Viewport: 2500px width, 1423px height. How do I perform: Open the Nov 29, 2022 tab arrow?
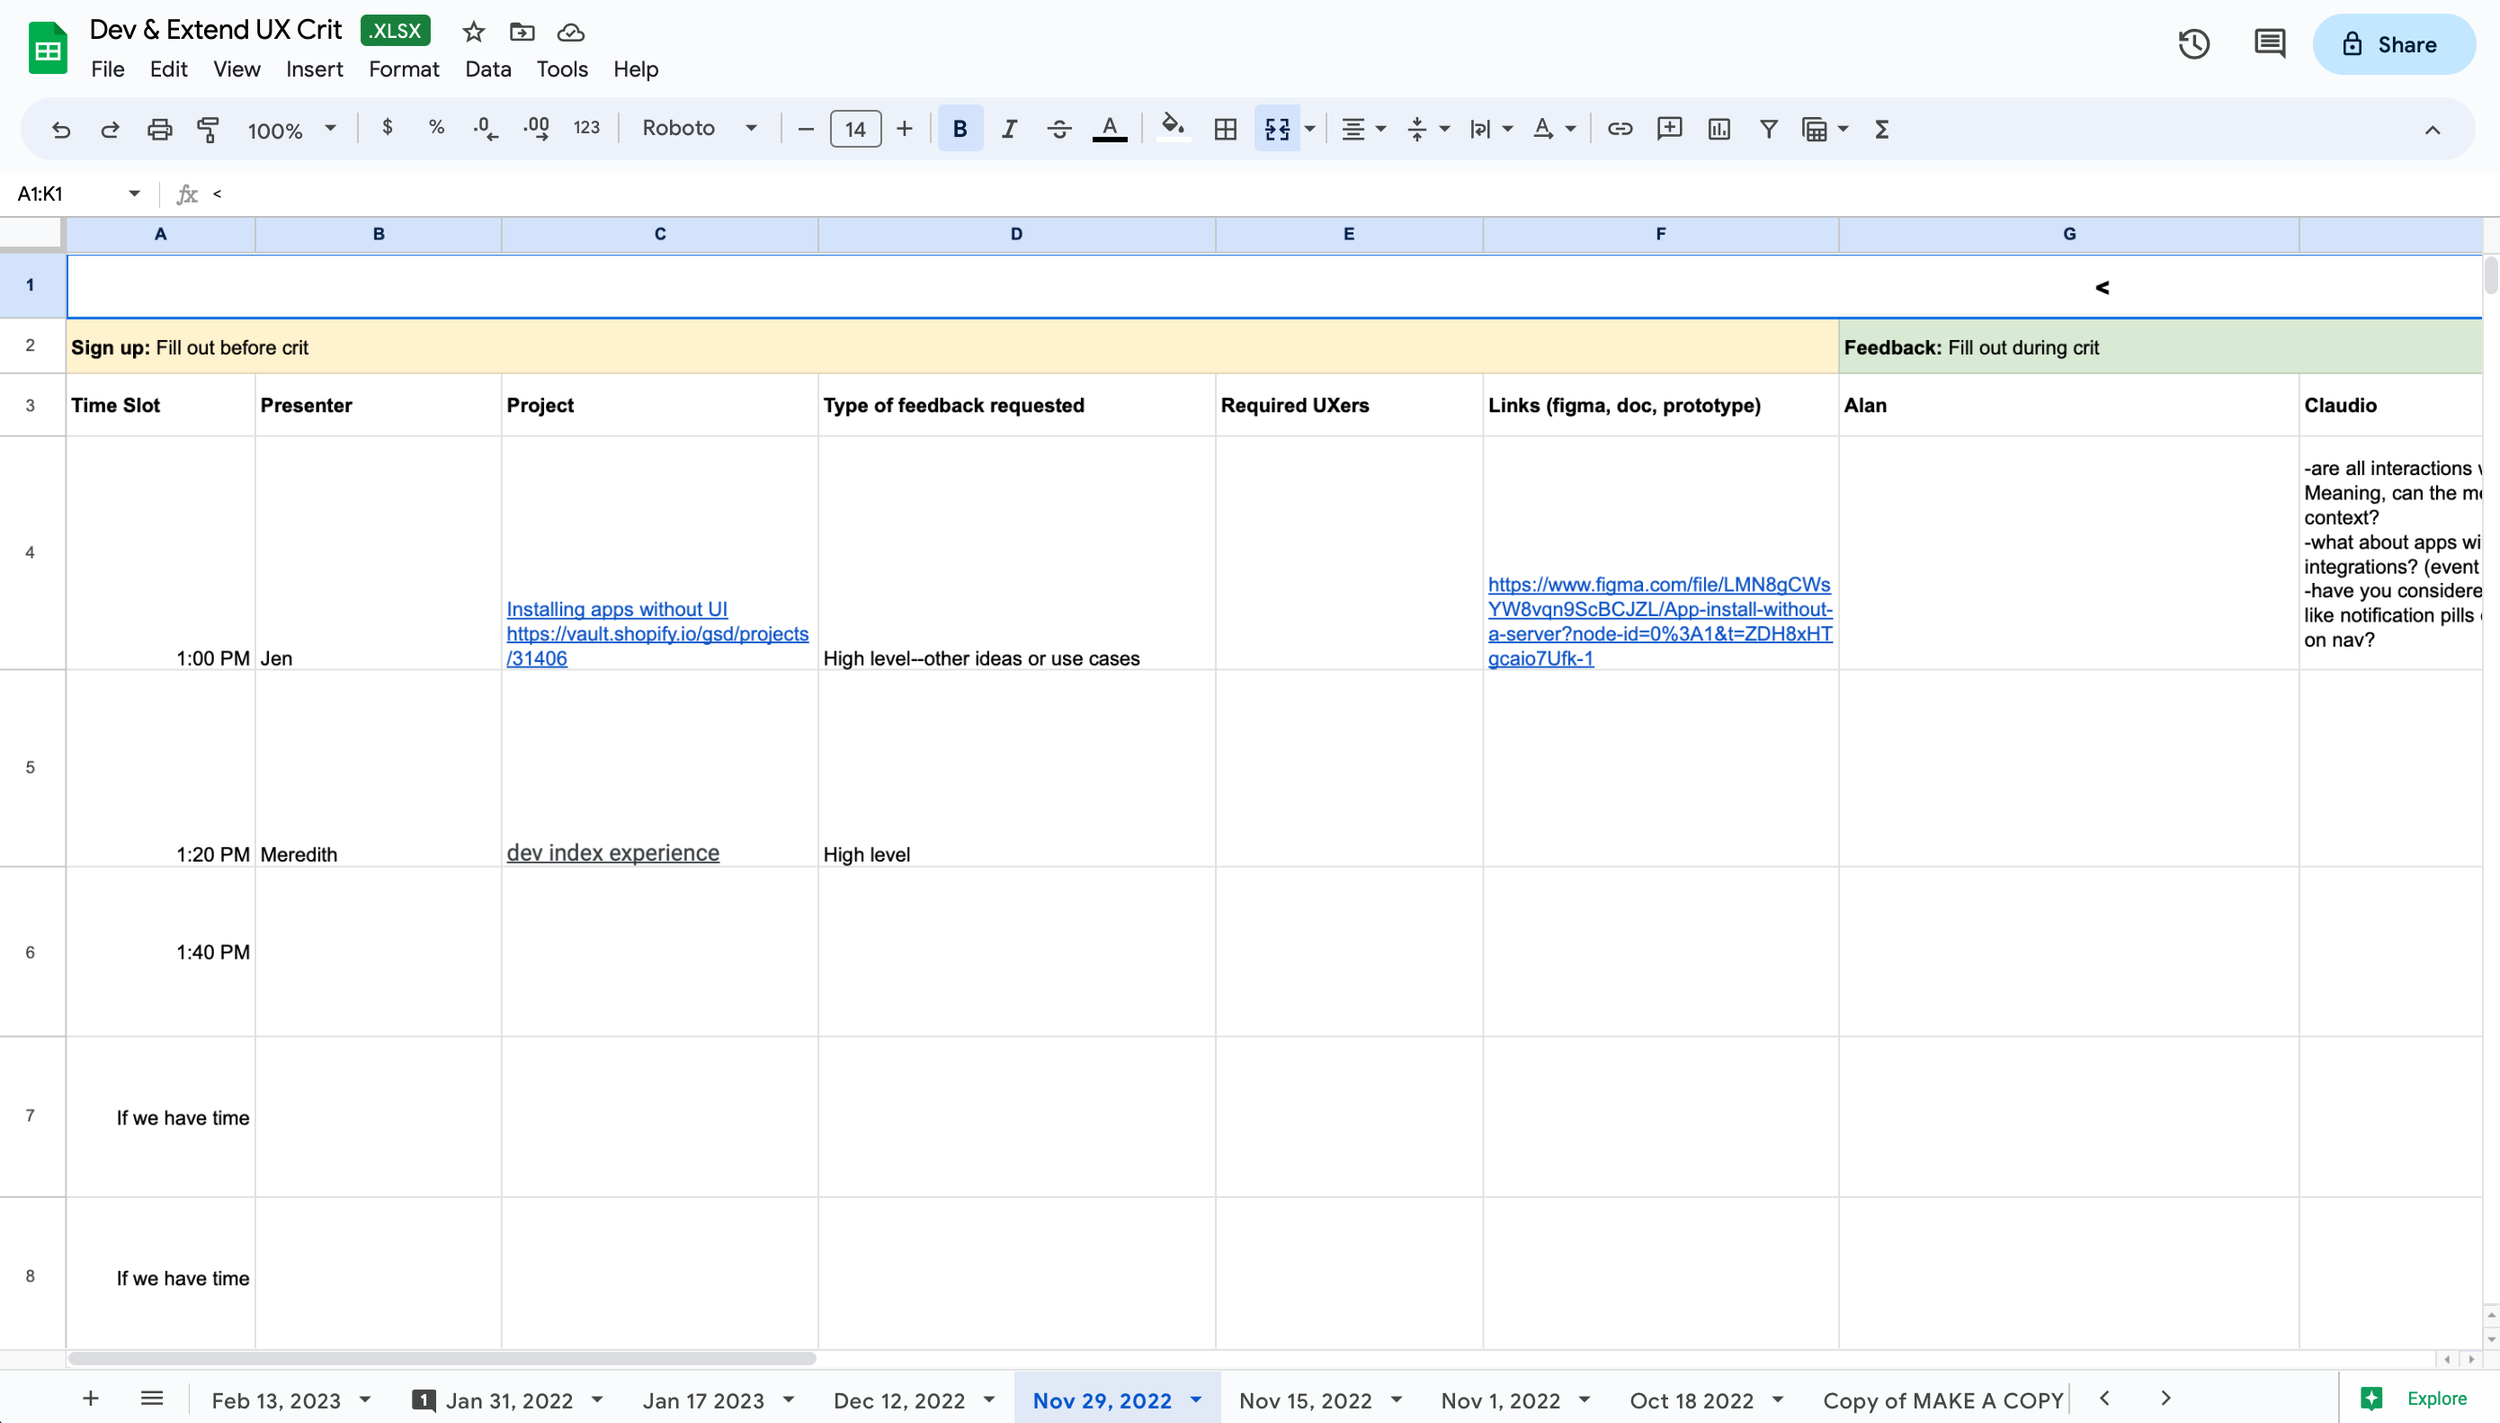tap(1196, 1400)
